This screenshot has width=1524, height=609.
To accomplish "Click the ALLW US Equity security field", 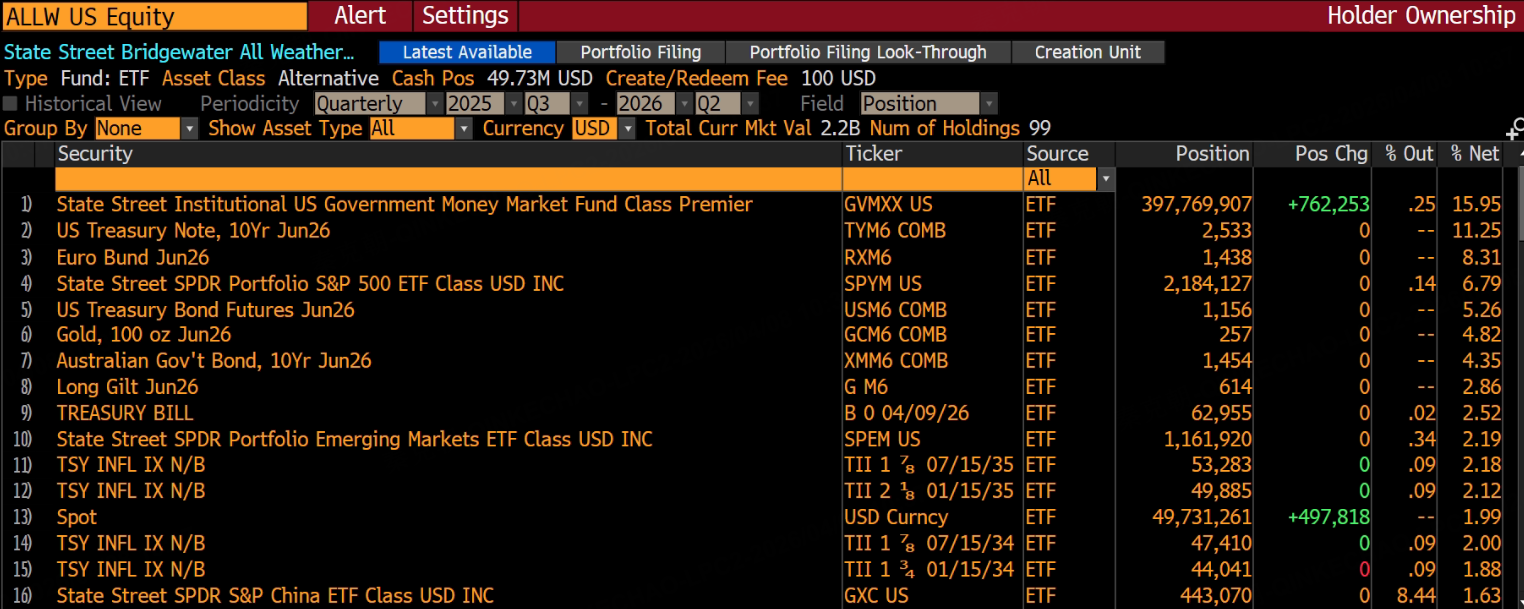I will (x=155, y=16).
